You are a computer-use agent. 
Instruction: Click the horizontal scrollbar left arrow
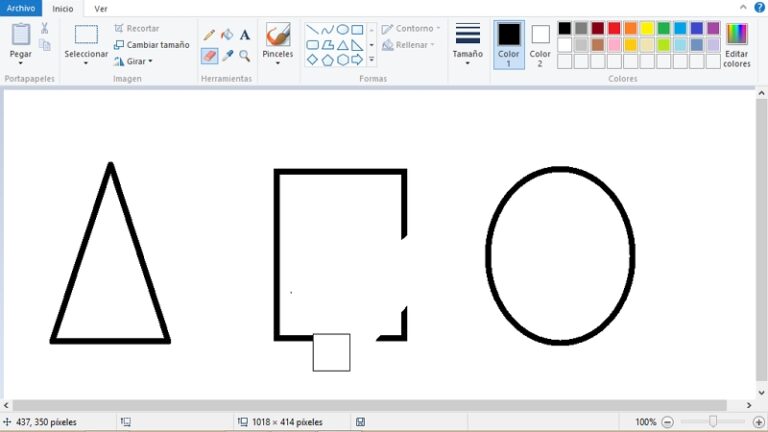(6, 405)
